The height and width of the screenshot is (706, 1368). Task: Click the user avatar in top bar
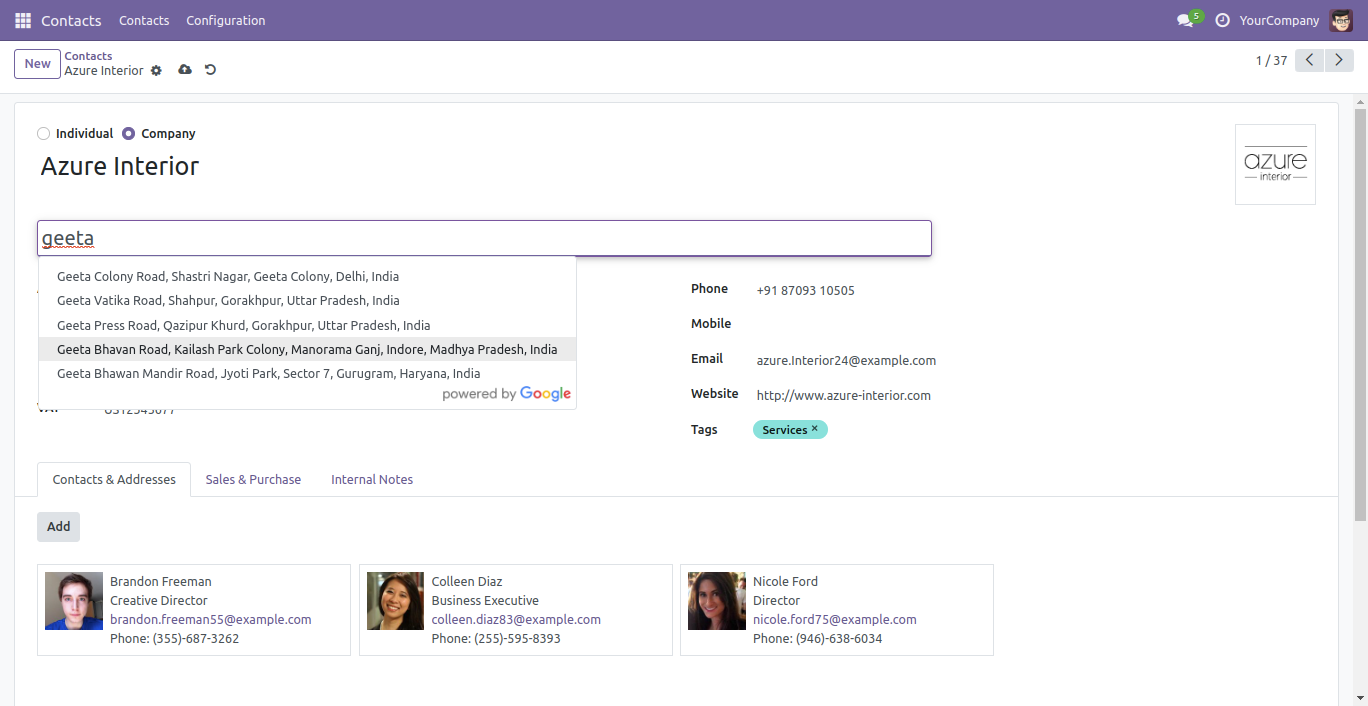1341,20
